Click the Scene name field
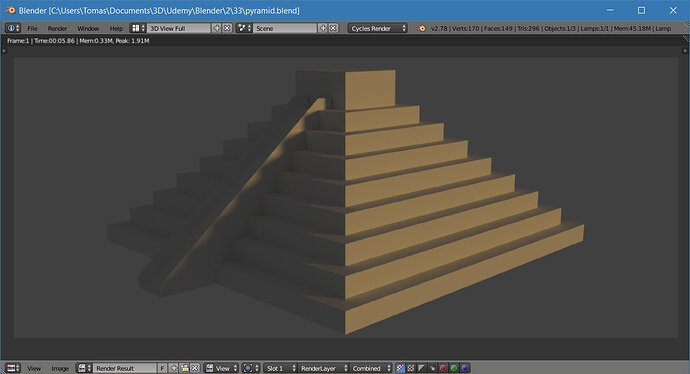Screen dimensions: 690x374 click(x=285, y=28)
